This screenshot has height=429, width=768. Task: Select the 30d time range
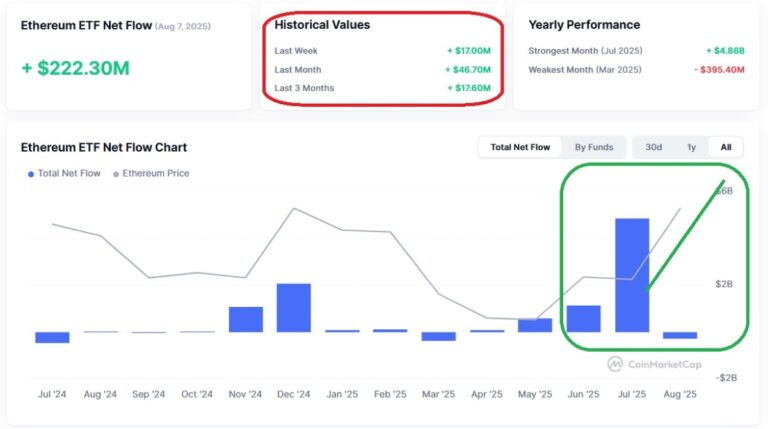click(x=653, y=147)
